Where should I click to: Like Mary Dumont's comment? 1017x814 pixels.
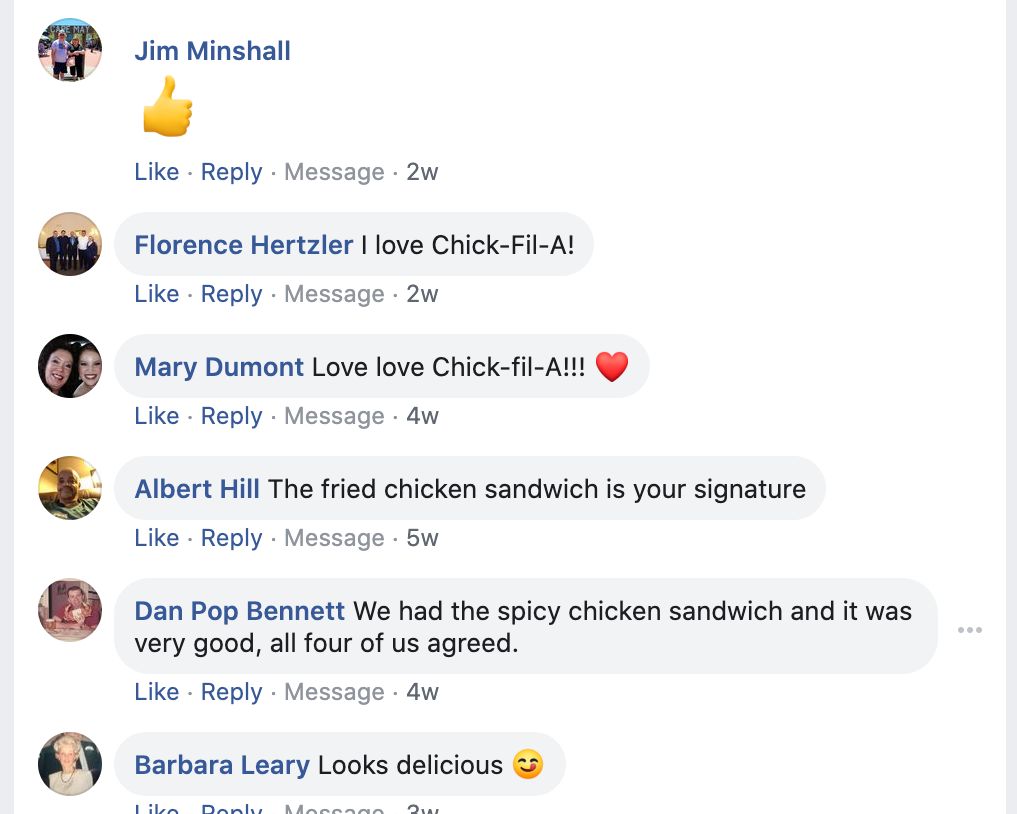point(156,416)
